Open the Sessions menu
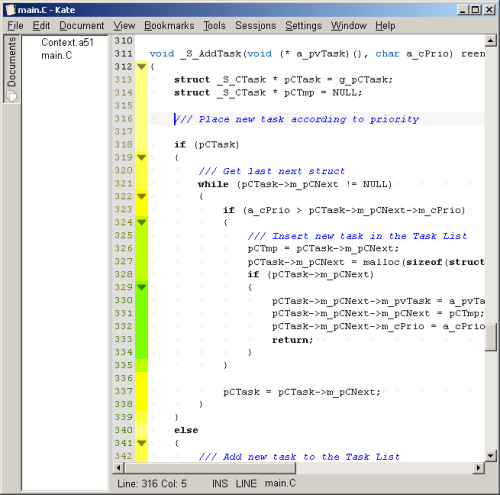Viewport: 500px width, 495px height. coord(255,26)
